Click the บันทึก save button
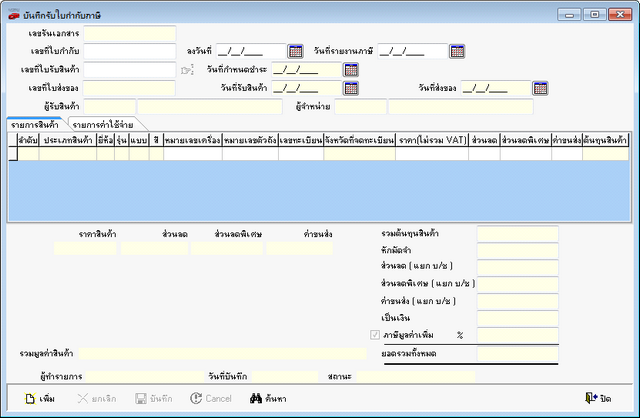 tap(153, 398)
